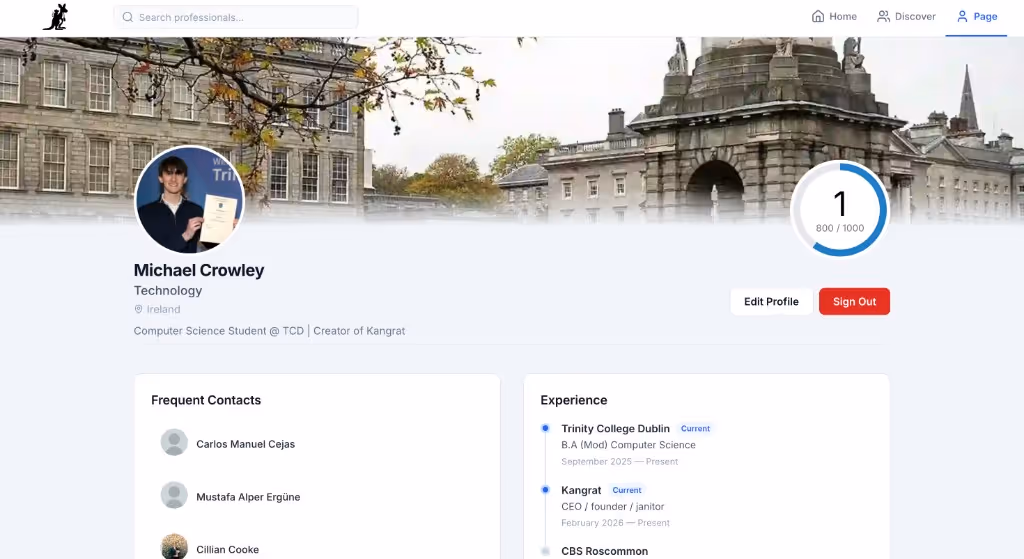Click the Edit Profile button
The image size is (1024, 559).
coord(771,302)
